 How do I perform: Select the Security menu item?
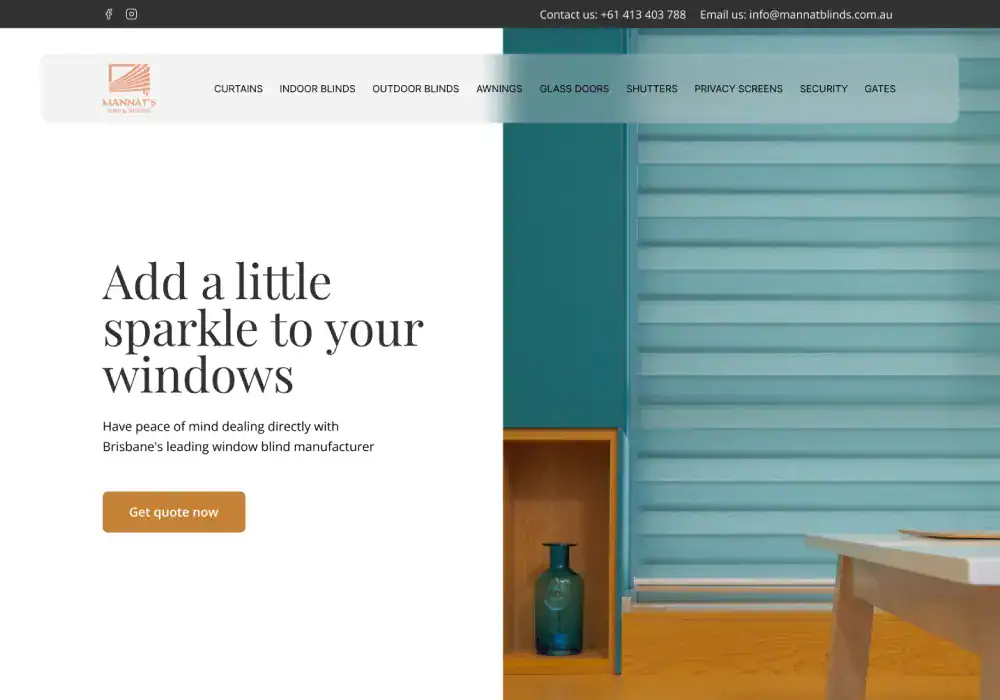pos(823,89)
